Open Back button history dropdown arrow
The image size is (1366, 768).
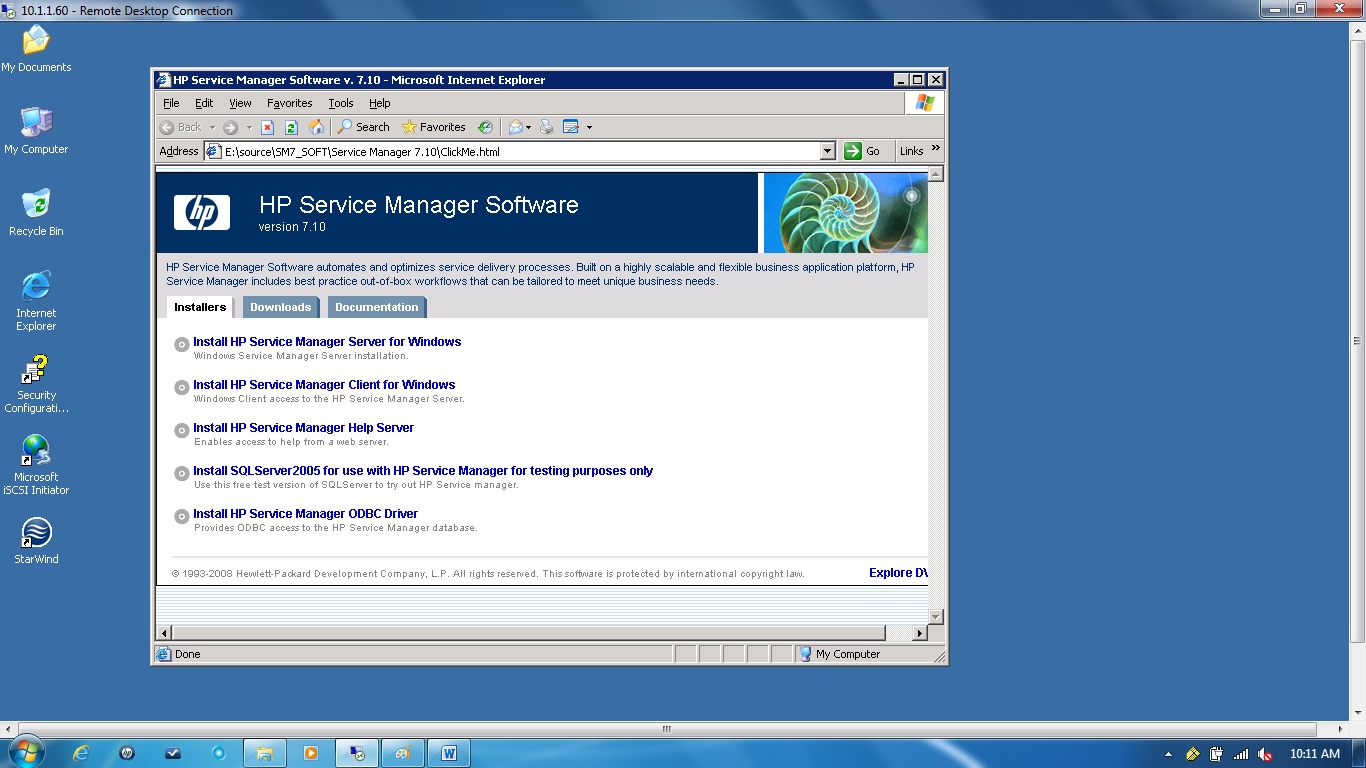pos(210,127)
